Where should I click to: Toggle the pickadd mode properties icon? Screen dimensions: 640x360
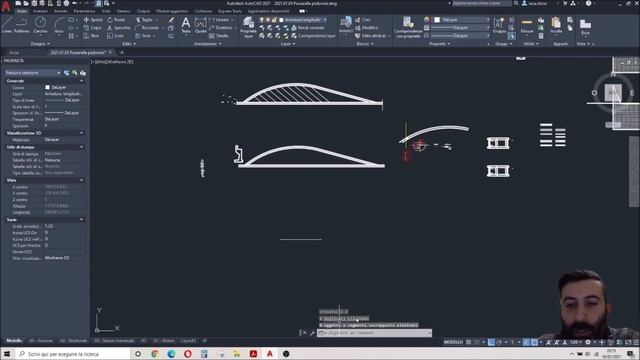67,73
